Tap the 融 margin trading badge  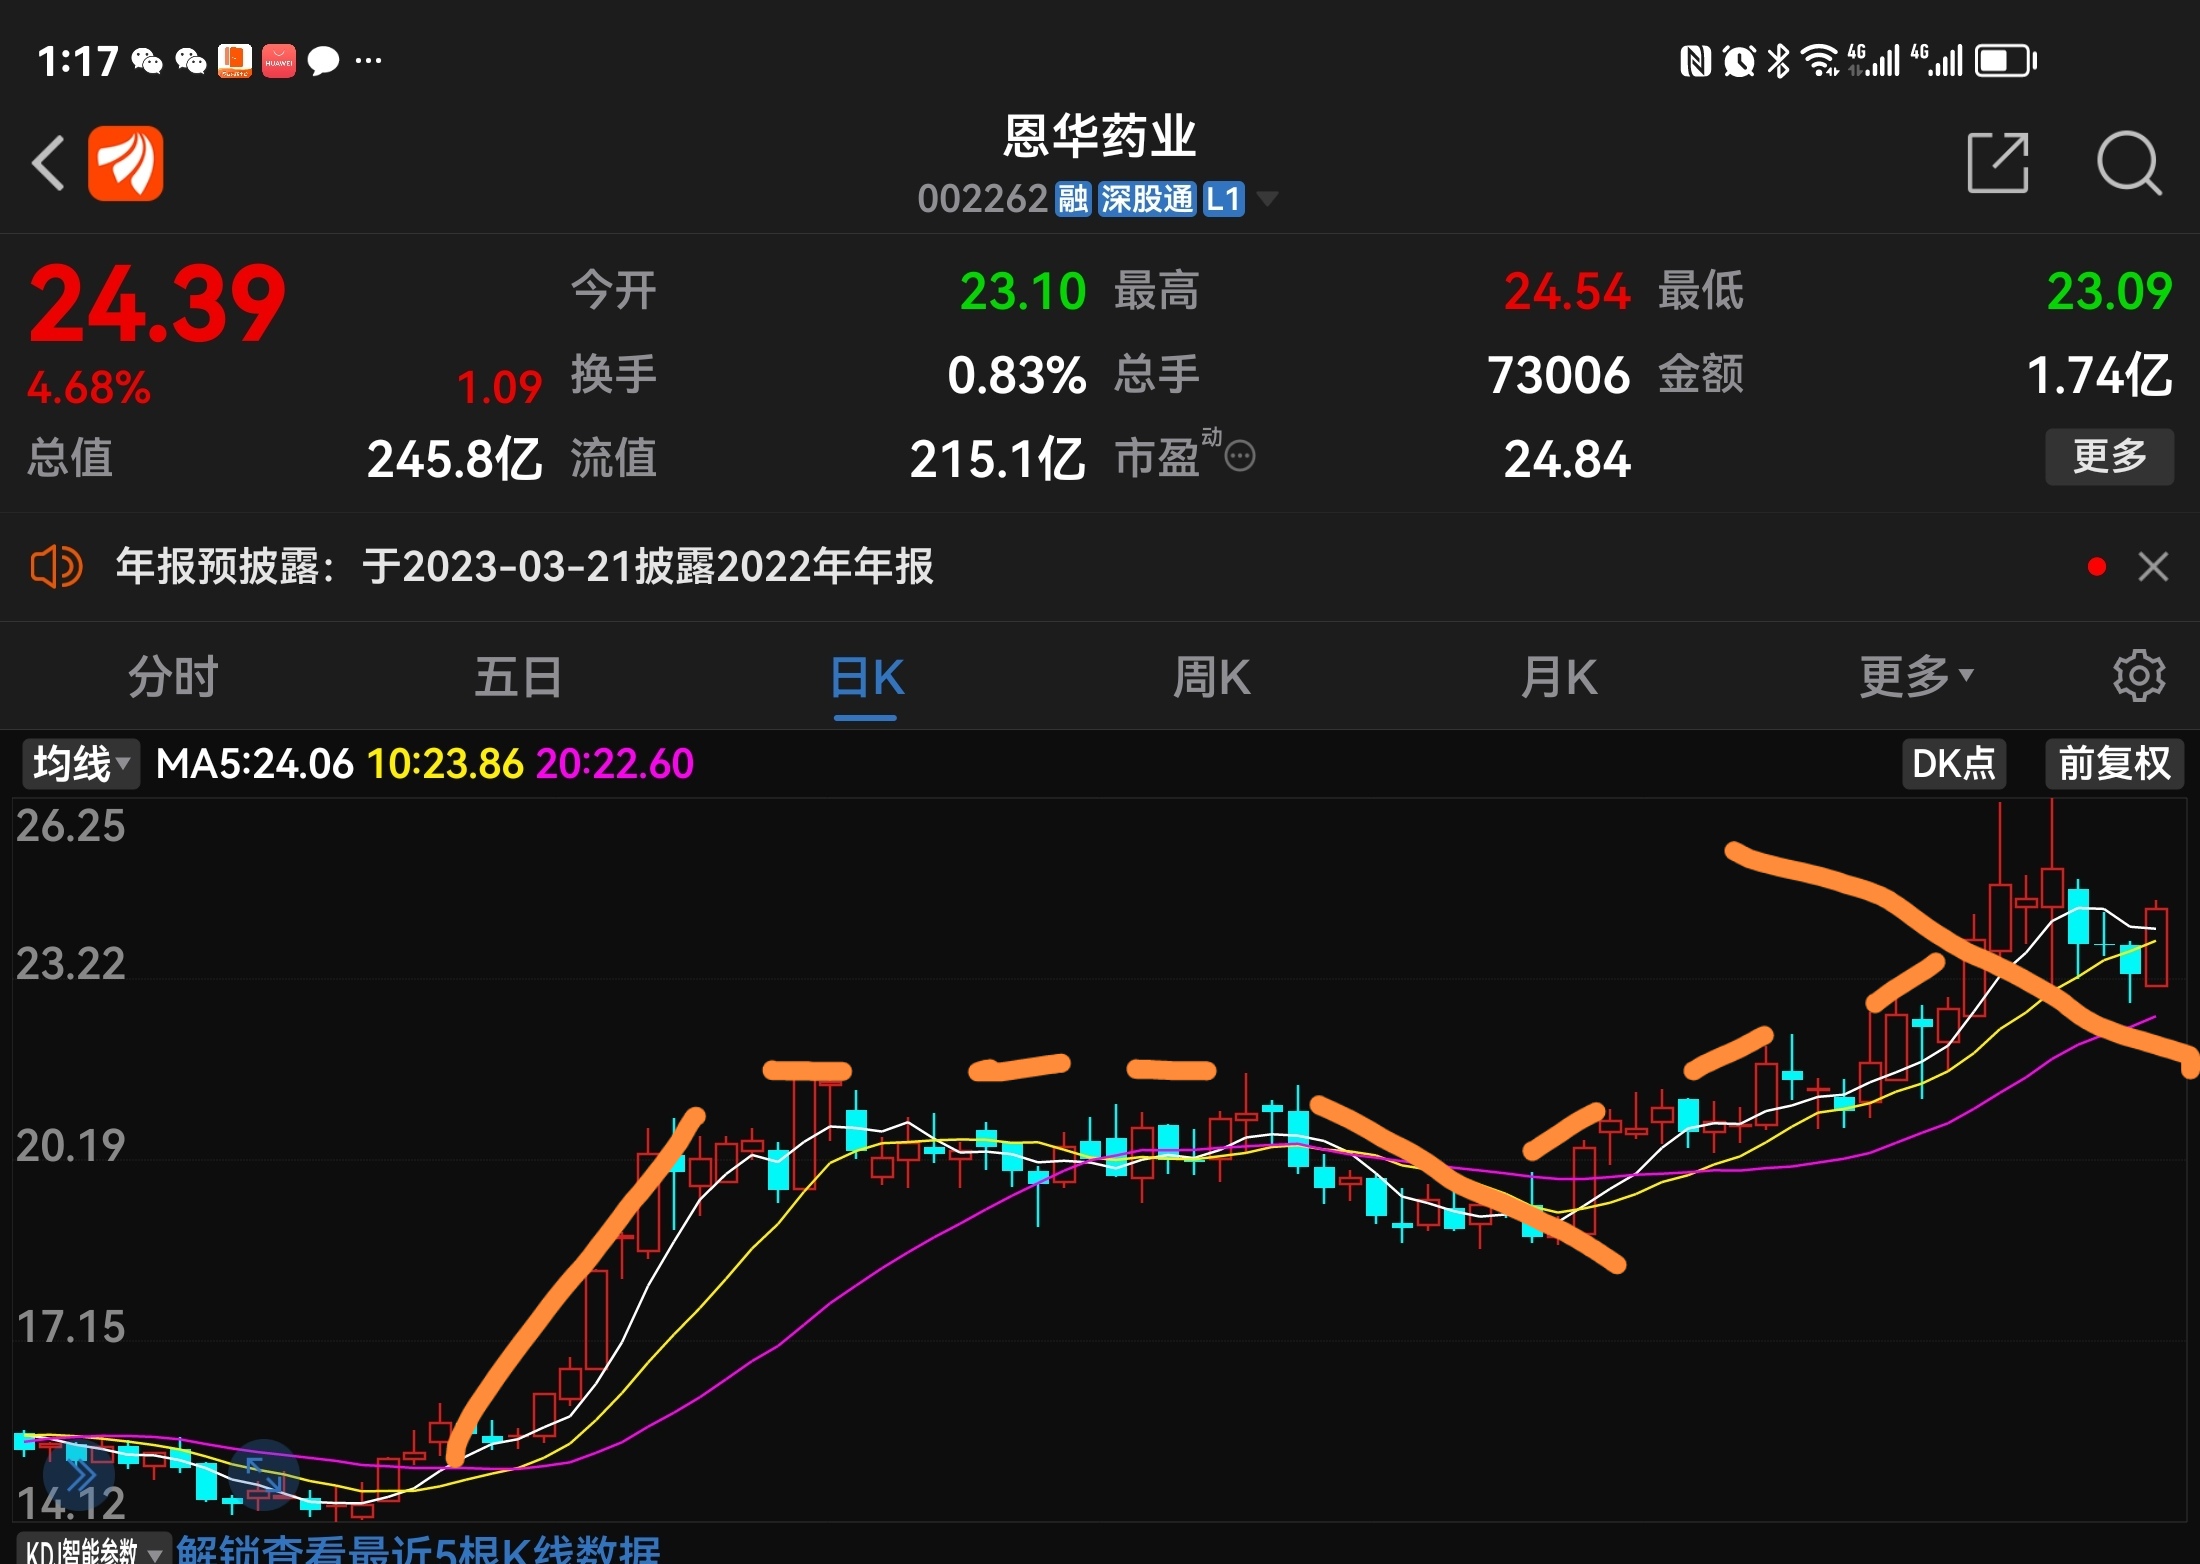[x=1073, y=199]
